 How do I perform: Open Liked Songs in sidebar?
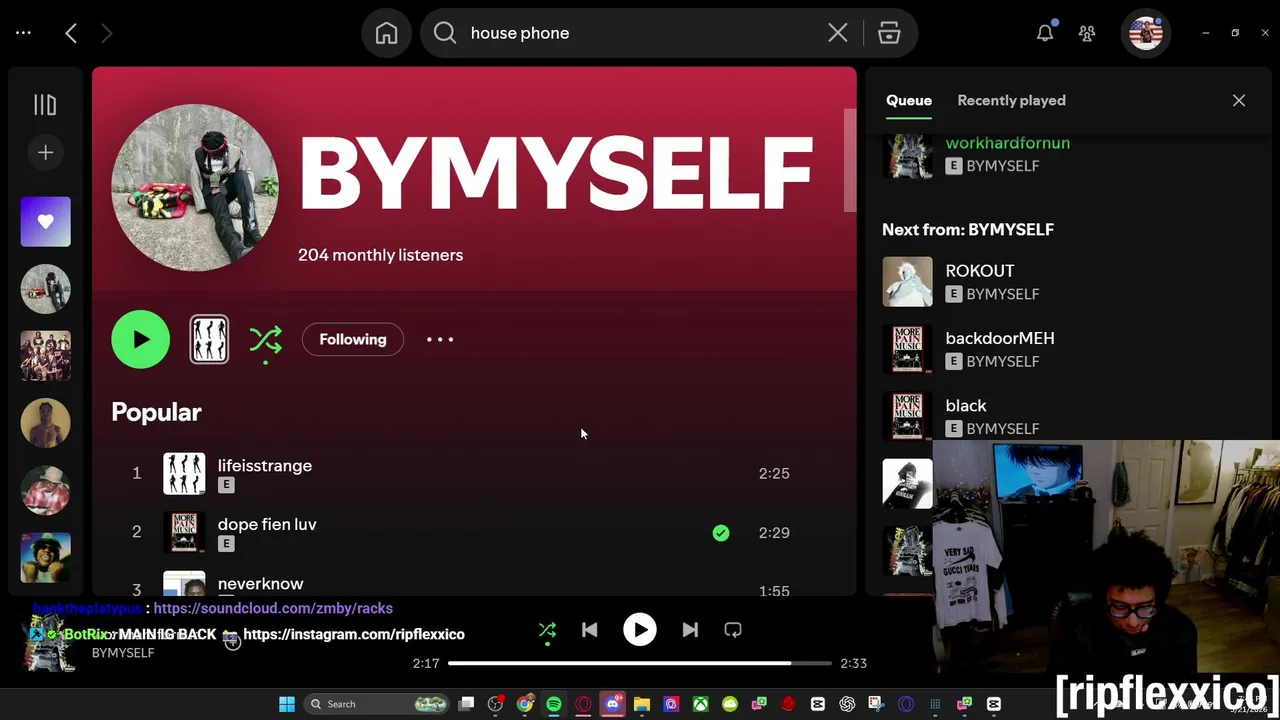(46, 222)
